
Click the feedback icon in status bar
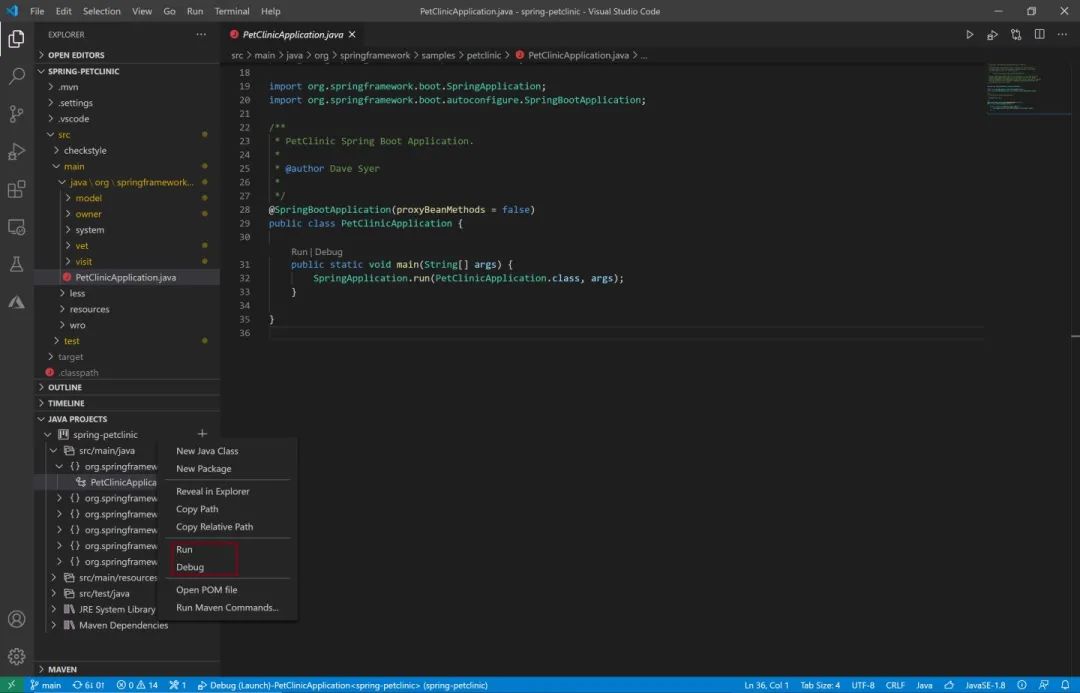[x=1043, y=685]
